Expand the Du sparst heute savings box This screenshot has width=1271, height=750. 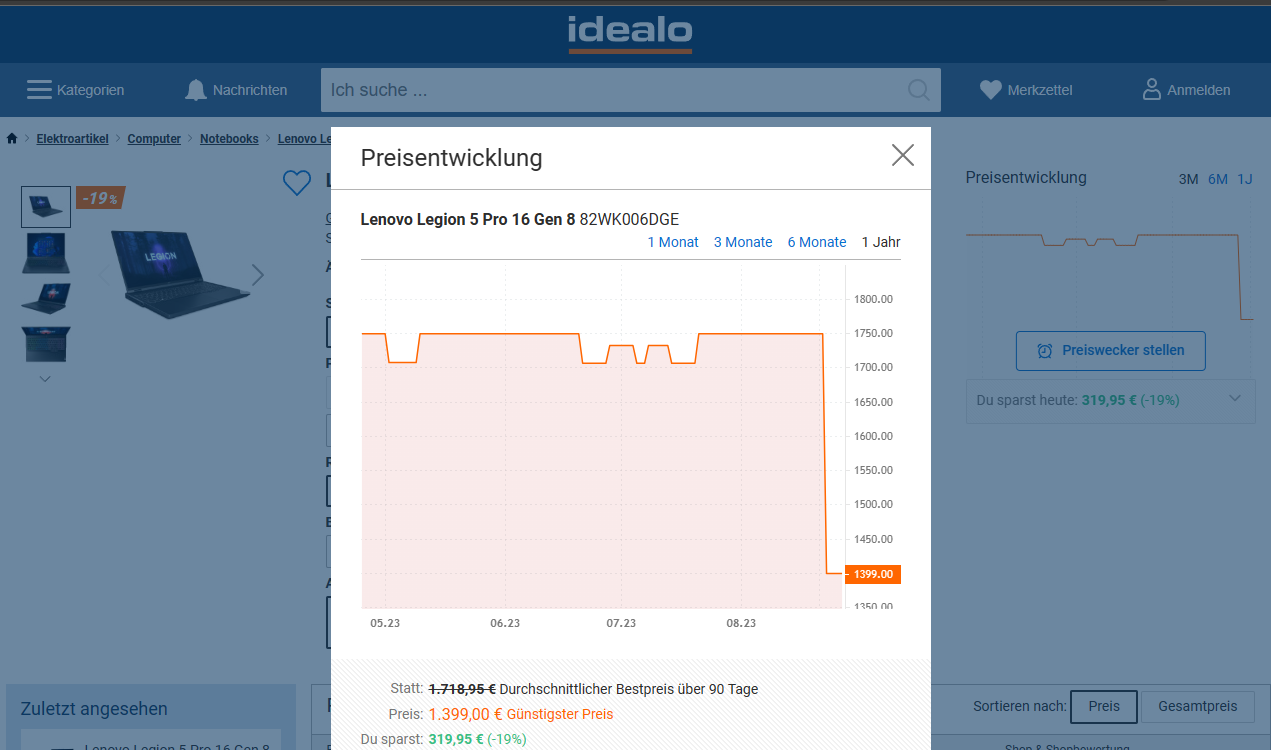tap(1235, 398)
